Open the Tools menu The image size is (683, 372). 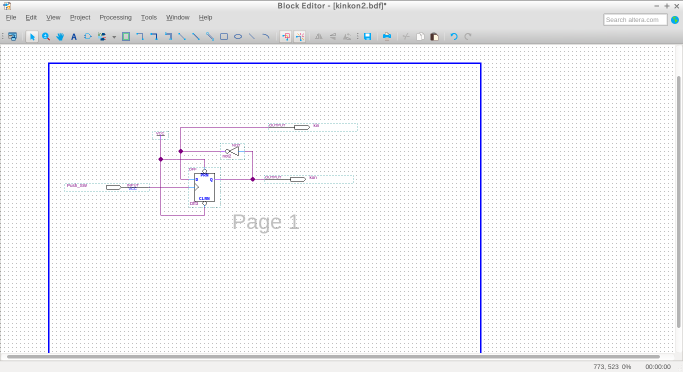pyautogui.click(x=149, y=17)
